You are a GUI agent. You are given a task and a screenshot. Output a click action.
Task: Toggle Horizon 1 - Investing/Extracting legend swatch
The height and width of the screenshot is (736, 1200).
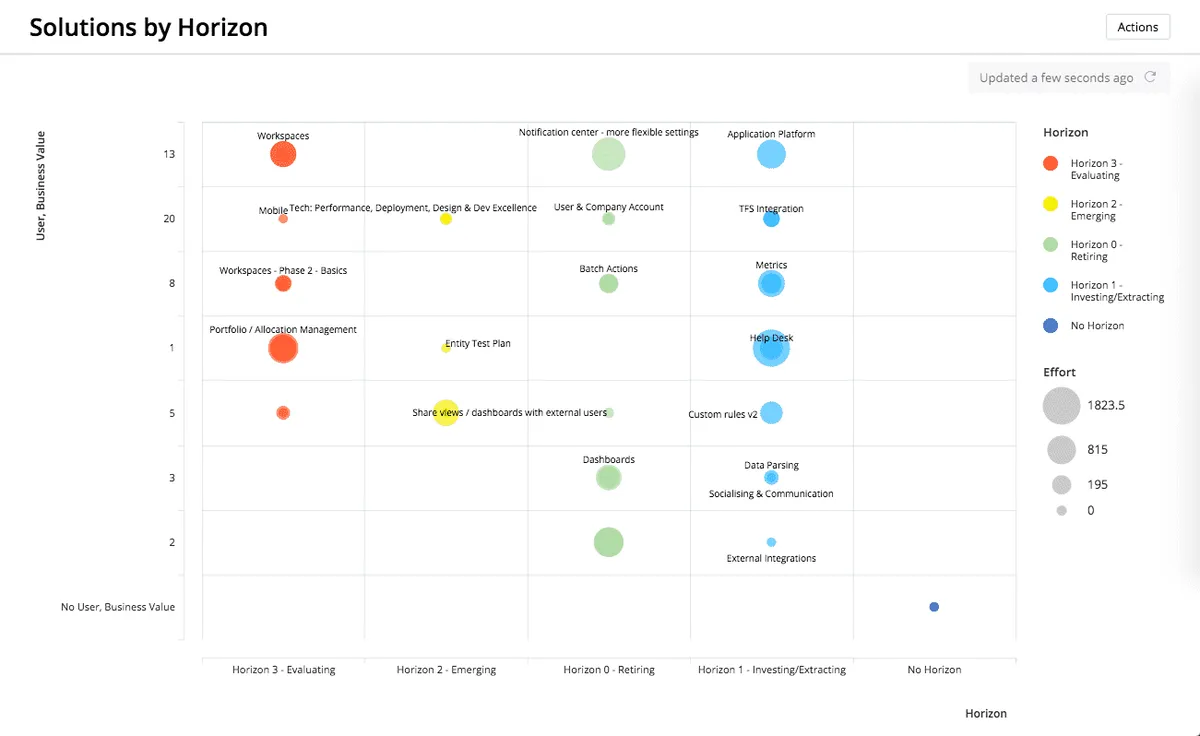point(1050,285)
